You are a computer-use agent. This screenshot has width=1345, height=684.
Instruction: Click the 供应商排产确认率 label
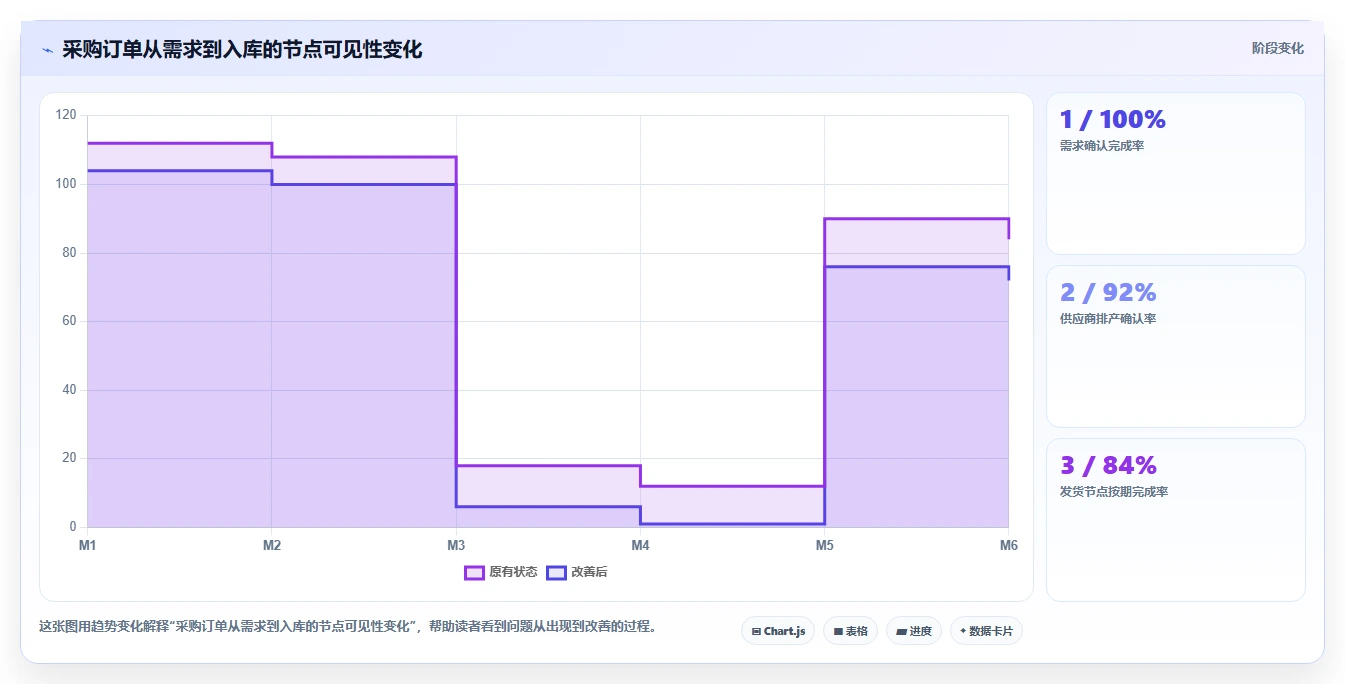tap(1107, 319)
